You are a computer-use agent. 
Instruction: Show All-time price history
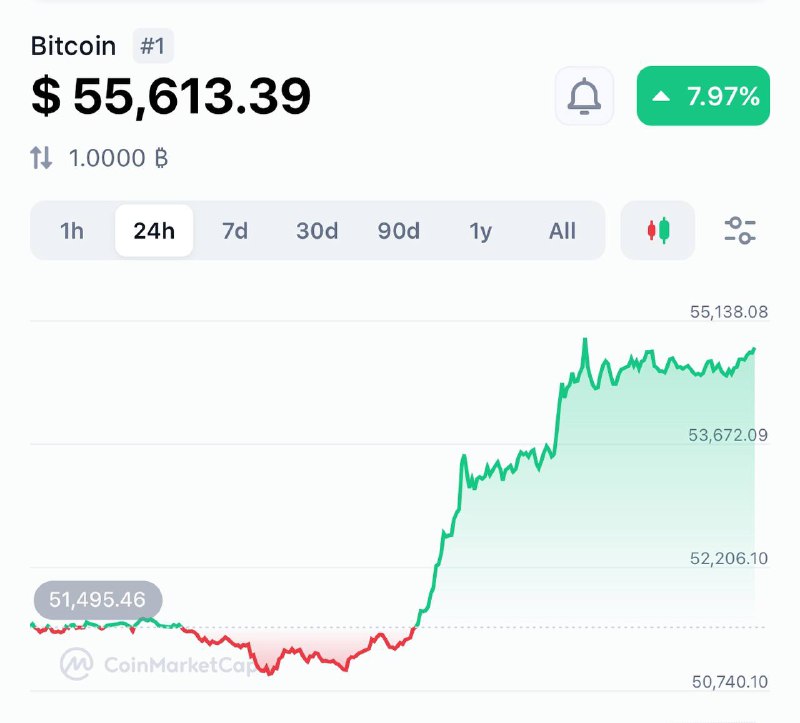(562, 231)
